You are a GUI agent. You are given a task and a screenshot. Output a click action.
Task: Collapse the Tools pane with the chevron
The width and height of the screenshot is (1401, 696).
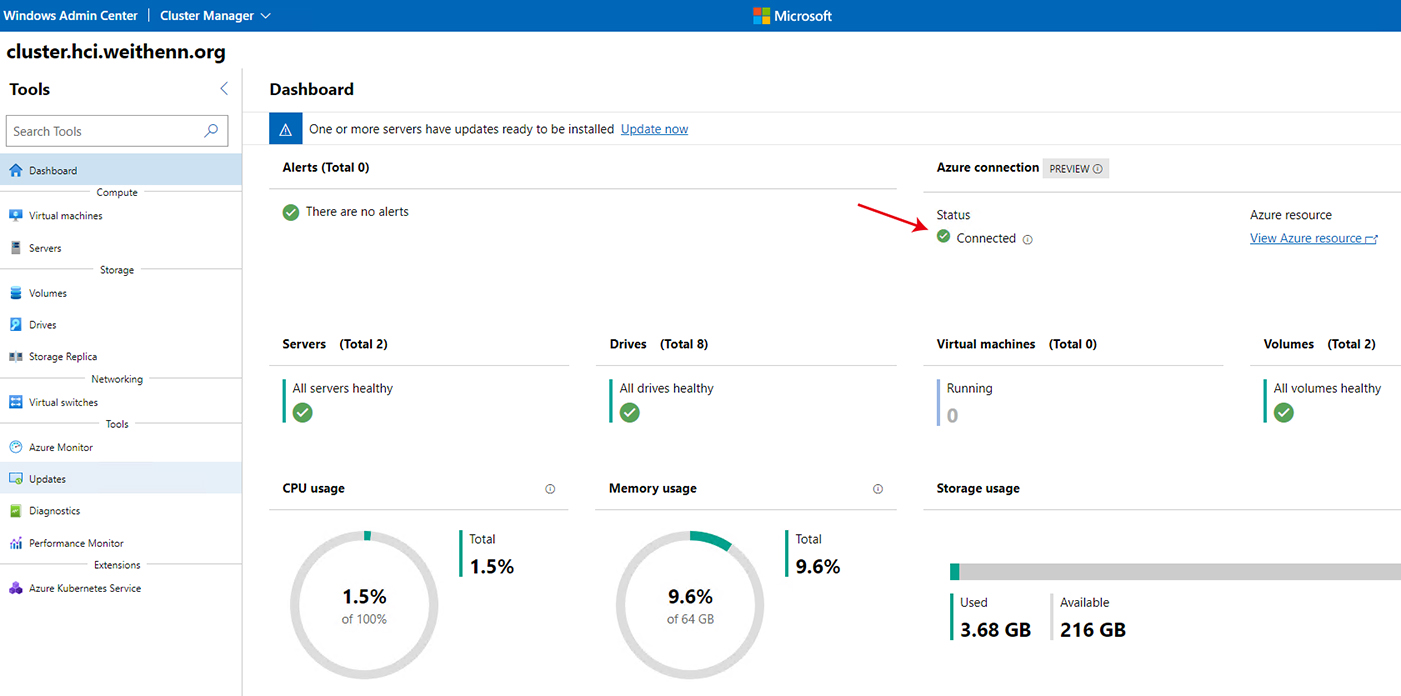pos(224,89)
